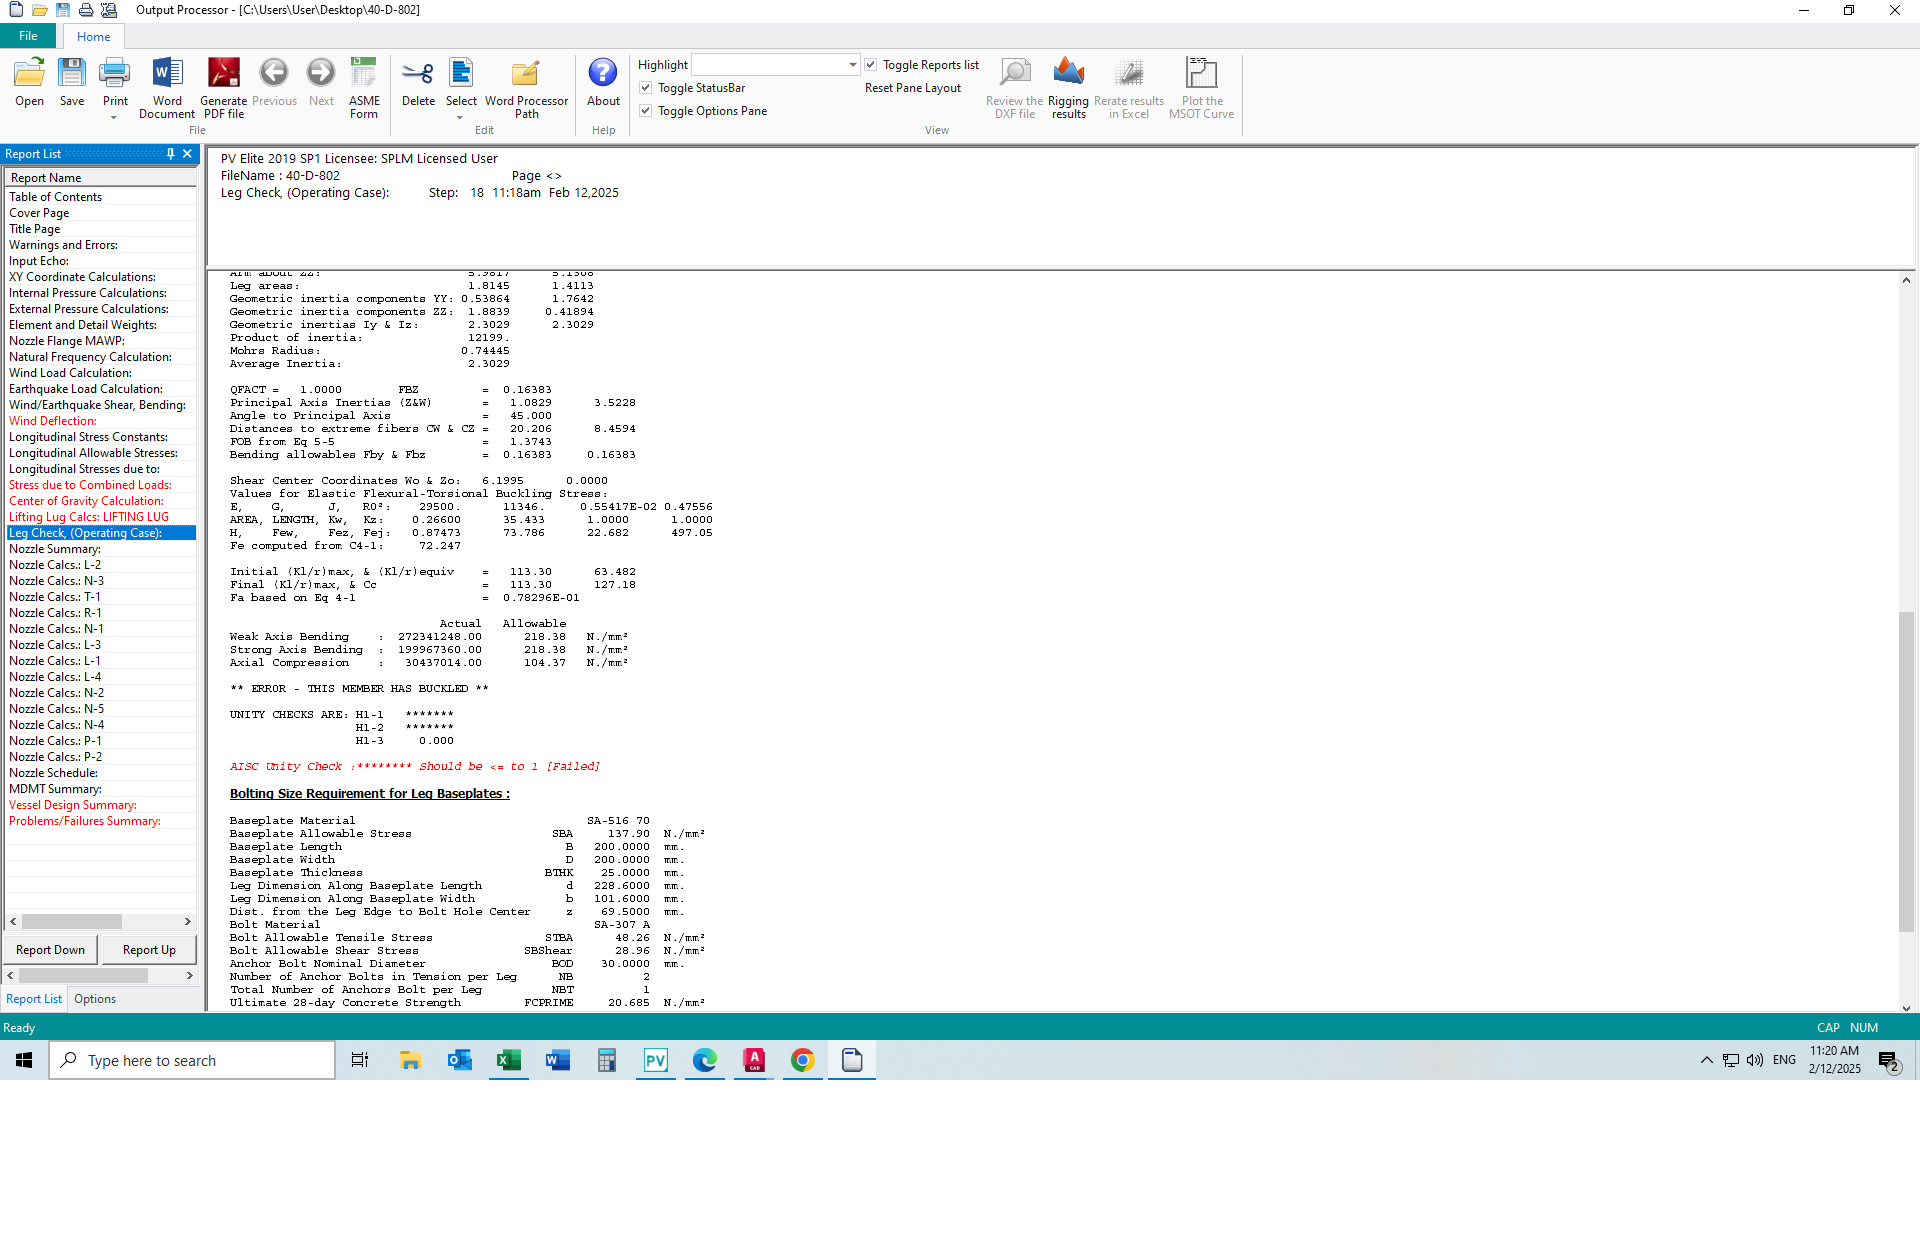Click quick access print icon
The height and width of the screenshot is (1254, 1920).
pyautogui.click(x=86, y=10)
